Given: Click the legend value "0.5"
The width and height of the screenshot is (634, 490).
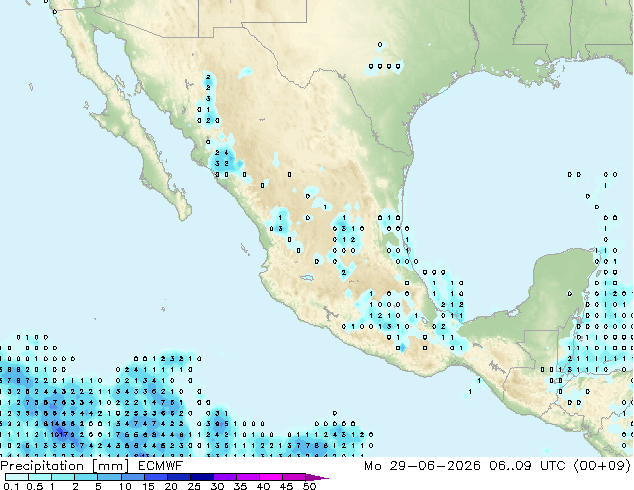Looking at the screenshot, I should pyautogui.click(x=35, y=486).
